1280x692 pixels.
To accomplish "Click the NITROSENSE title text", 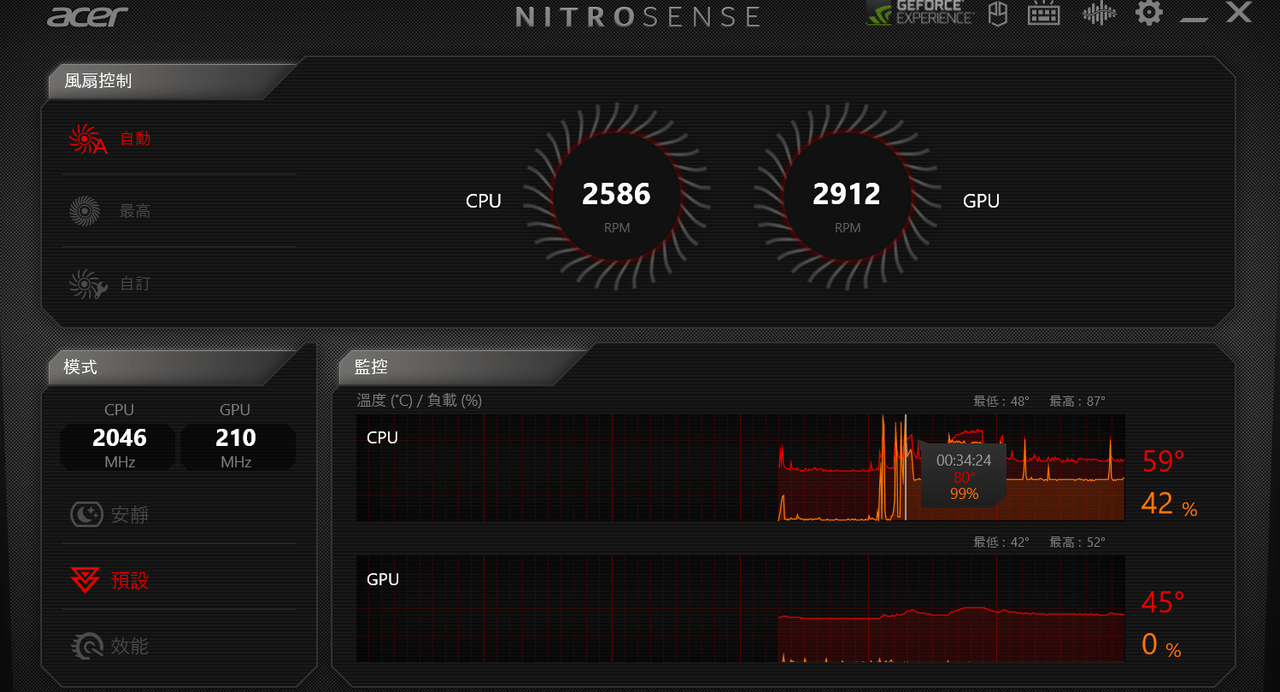I will (x=638, y=17).
